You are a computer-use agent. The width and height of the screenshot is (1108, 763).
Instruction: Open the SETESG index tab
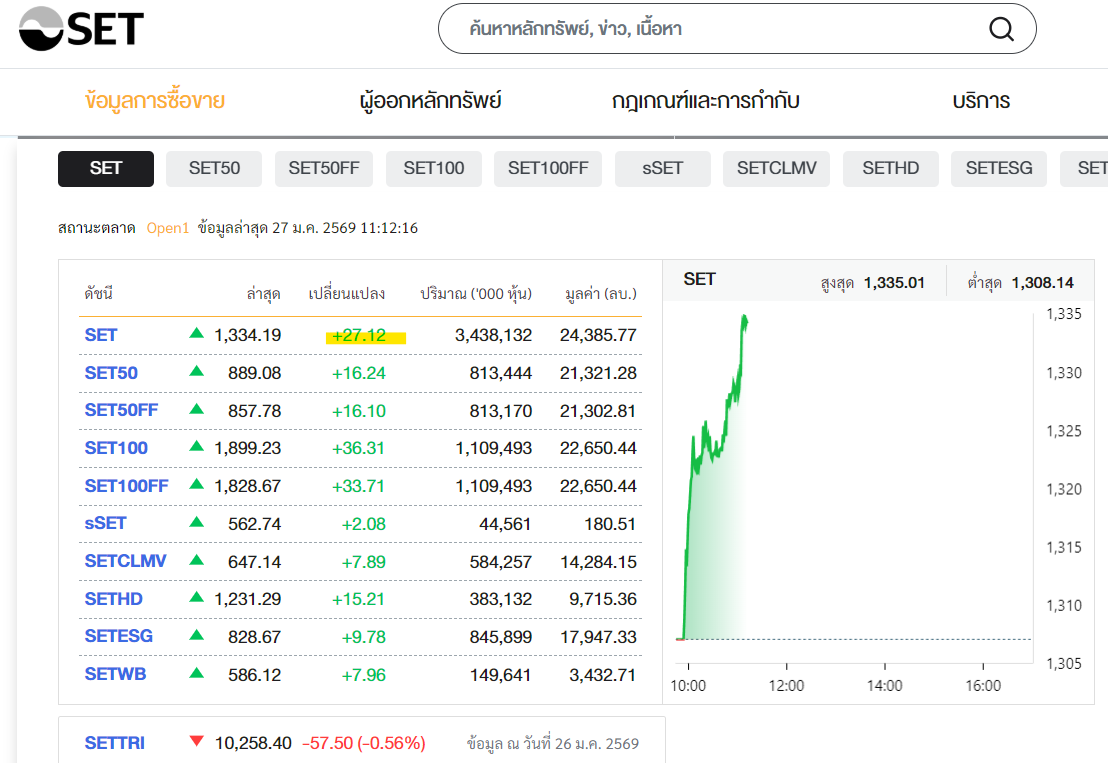[999, 168]
